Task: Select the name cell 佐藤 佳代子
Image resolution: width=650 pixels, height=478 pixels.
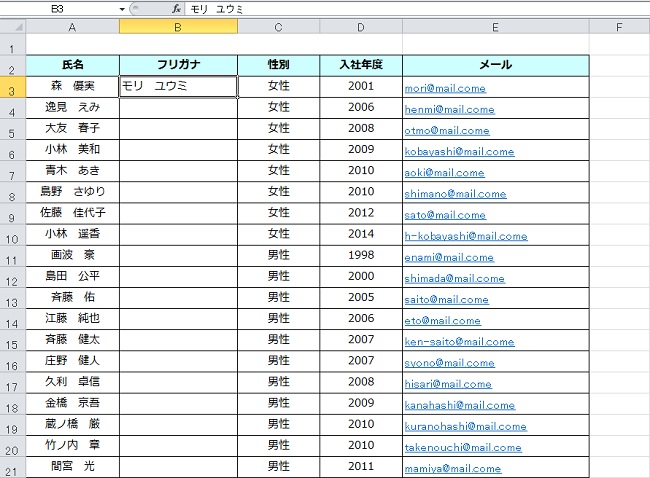Action: (x=72, y=213)
